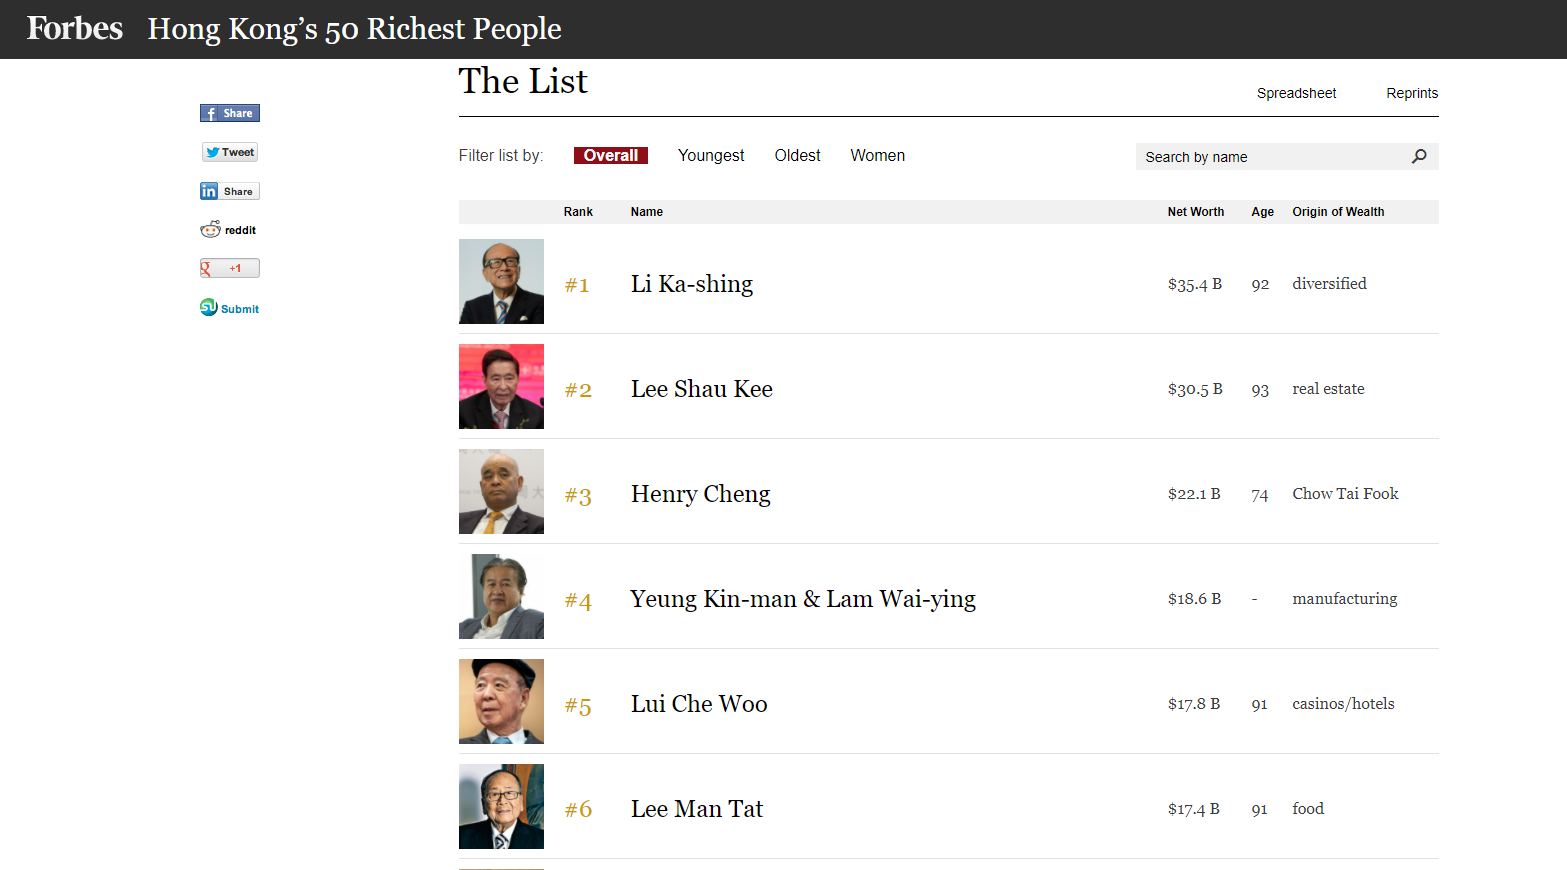1567x870 pixels.
Task: Open Lee Shau Kee's profile
Action: 702,389
